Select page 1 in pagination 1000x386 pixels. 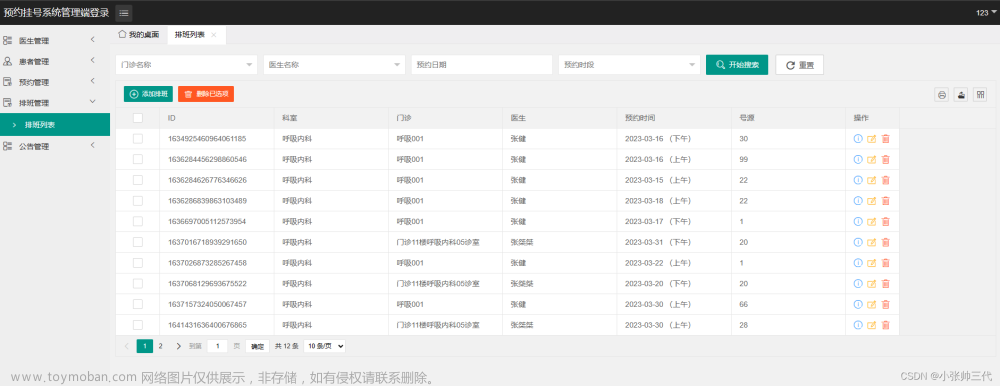[x=145, y=346]
